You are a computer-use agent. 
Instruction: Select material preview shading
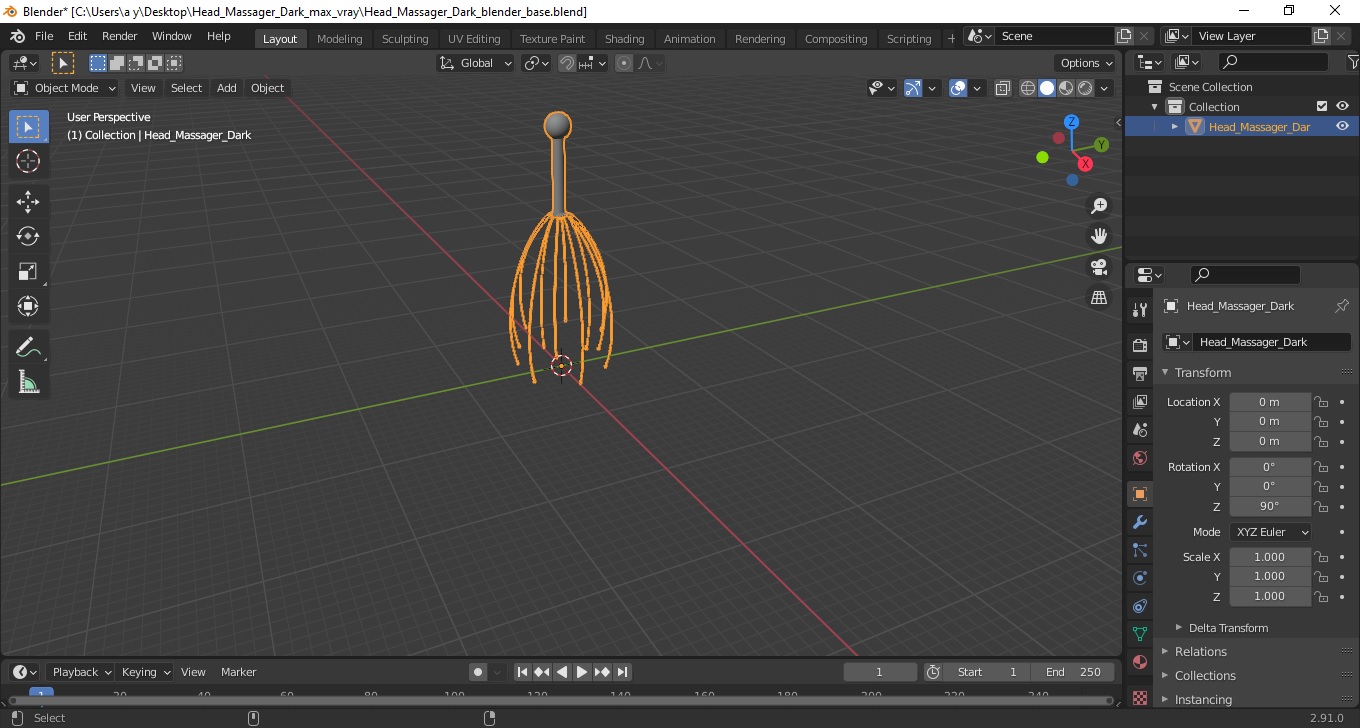click(1066, 88)
